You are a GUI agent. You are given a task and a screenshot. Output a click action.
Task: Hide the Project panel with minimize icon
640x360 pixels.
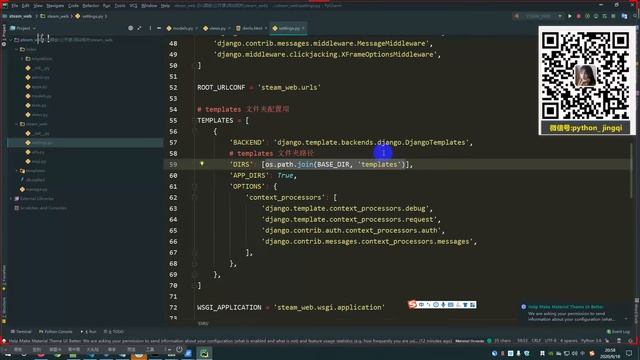click(x=159, y=28)
